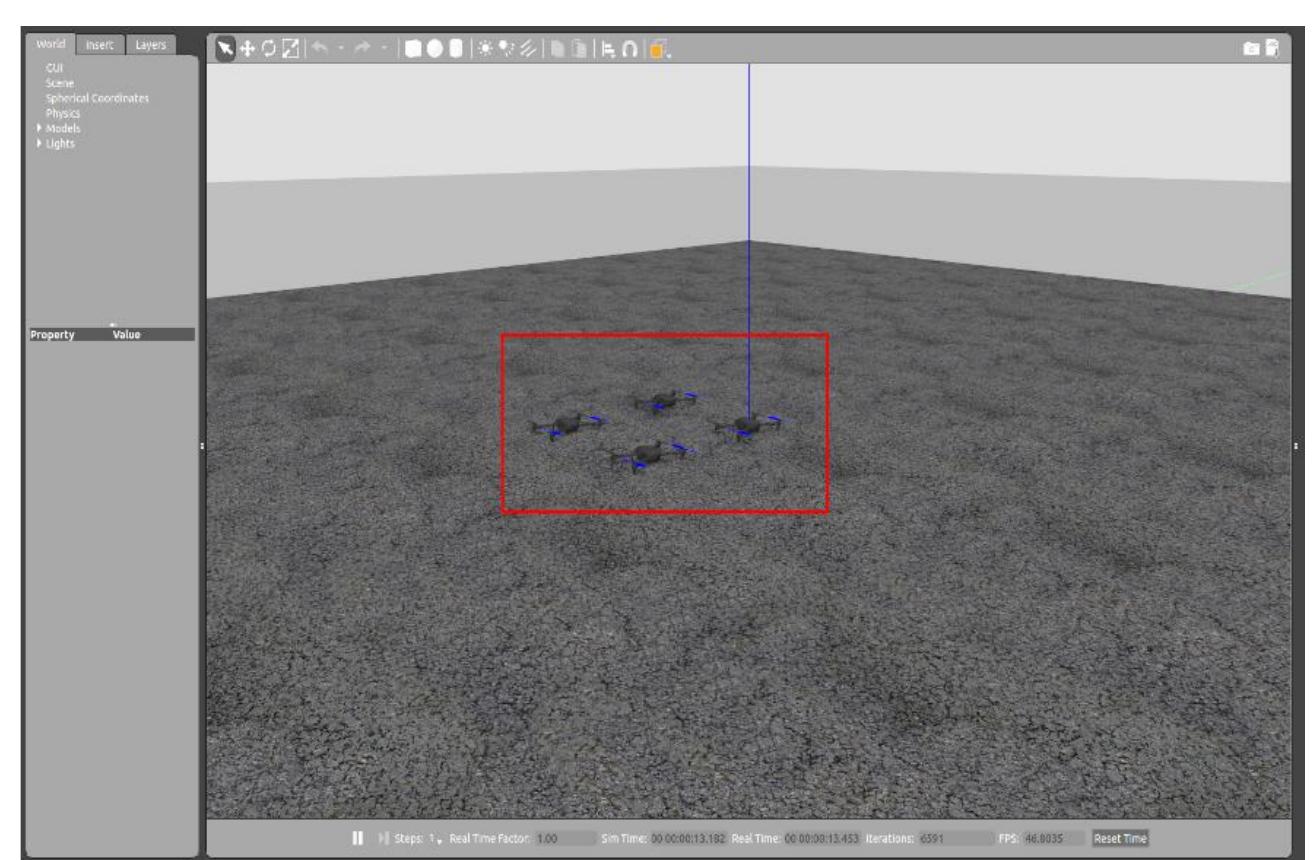Switch to the Layers tab
The height and width of the screenshot is (860, 1312).
[150, 44]
